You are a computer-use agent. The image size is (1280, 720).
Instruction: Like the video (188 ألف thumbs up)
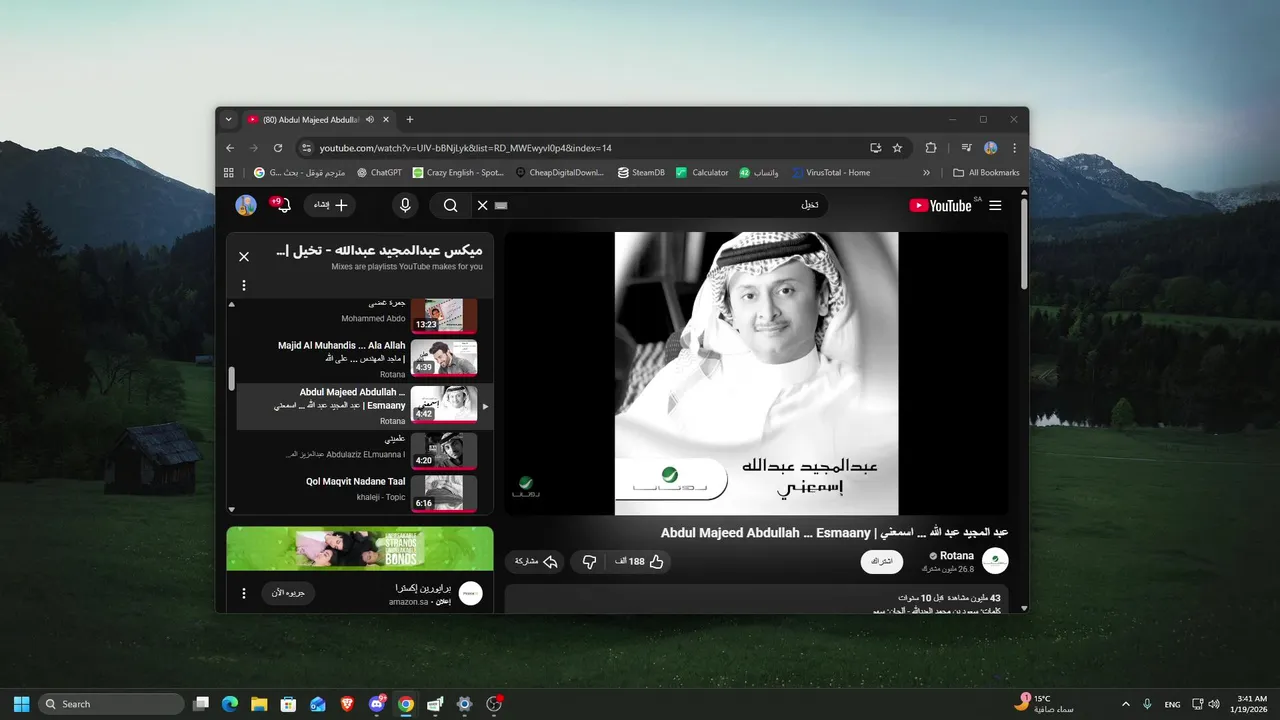640,562
